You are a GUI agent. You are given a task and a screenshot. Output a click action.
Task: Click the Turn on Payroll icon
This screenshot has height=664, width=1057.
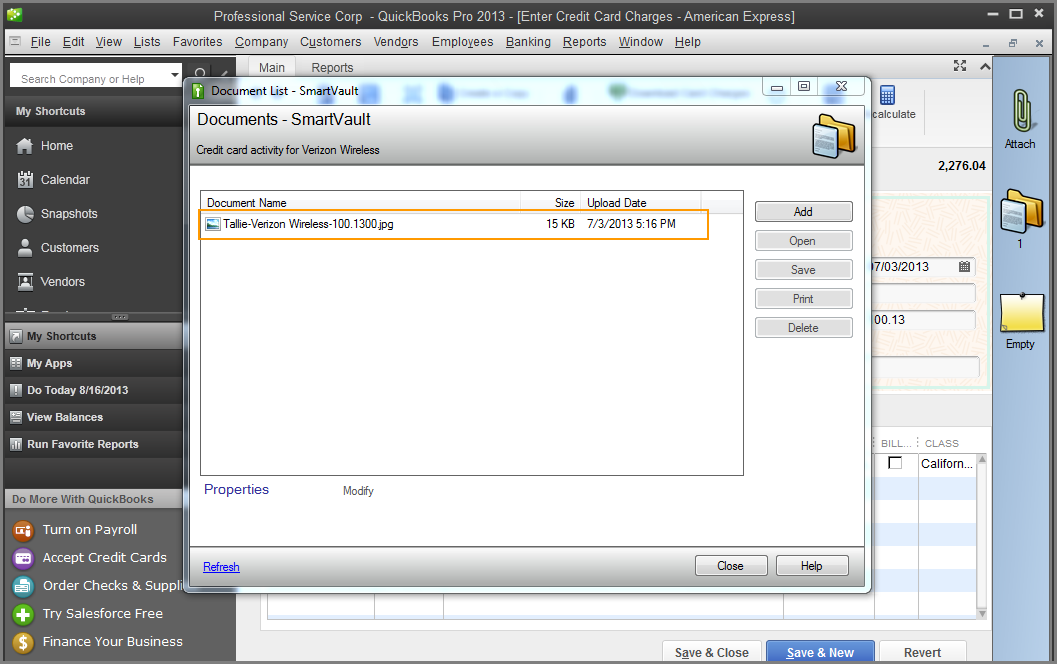pyautogui.click(x=23, y=531)
